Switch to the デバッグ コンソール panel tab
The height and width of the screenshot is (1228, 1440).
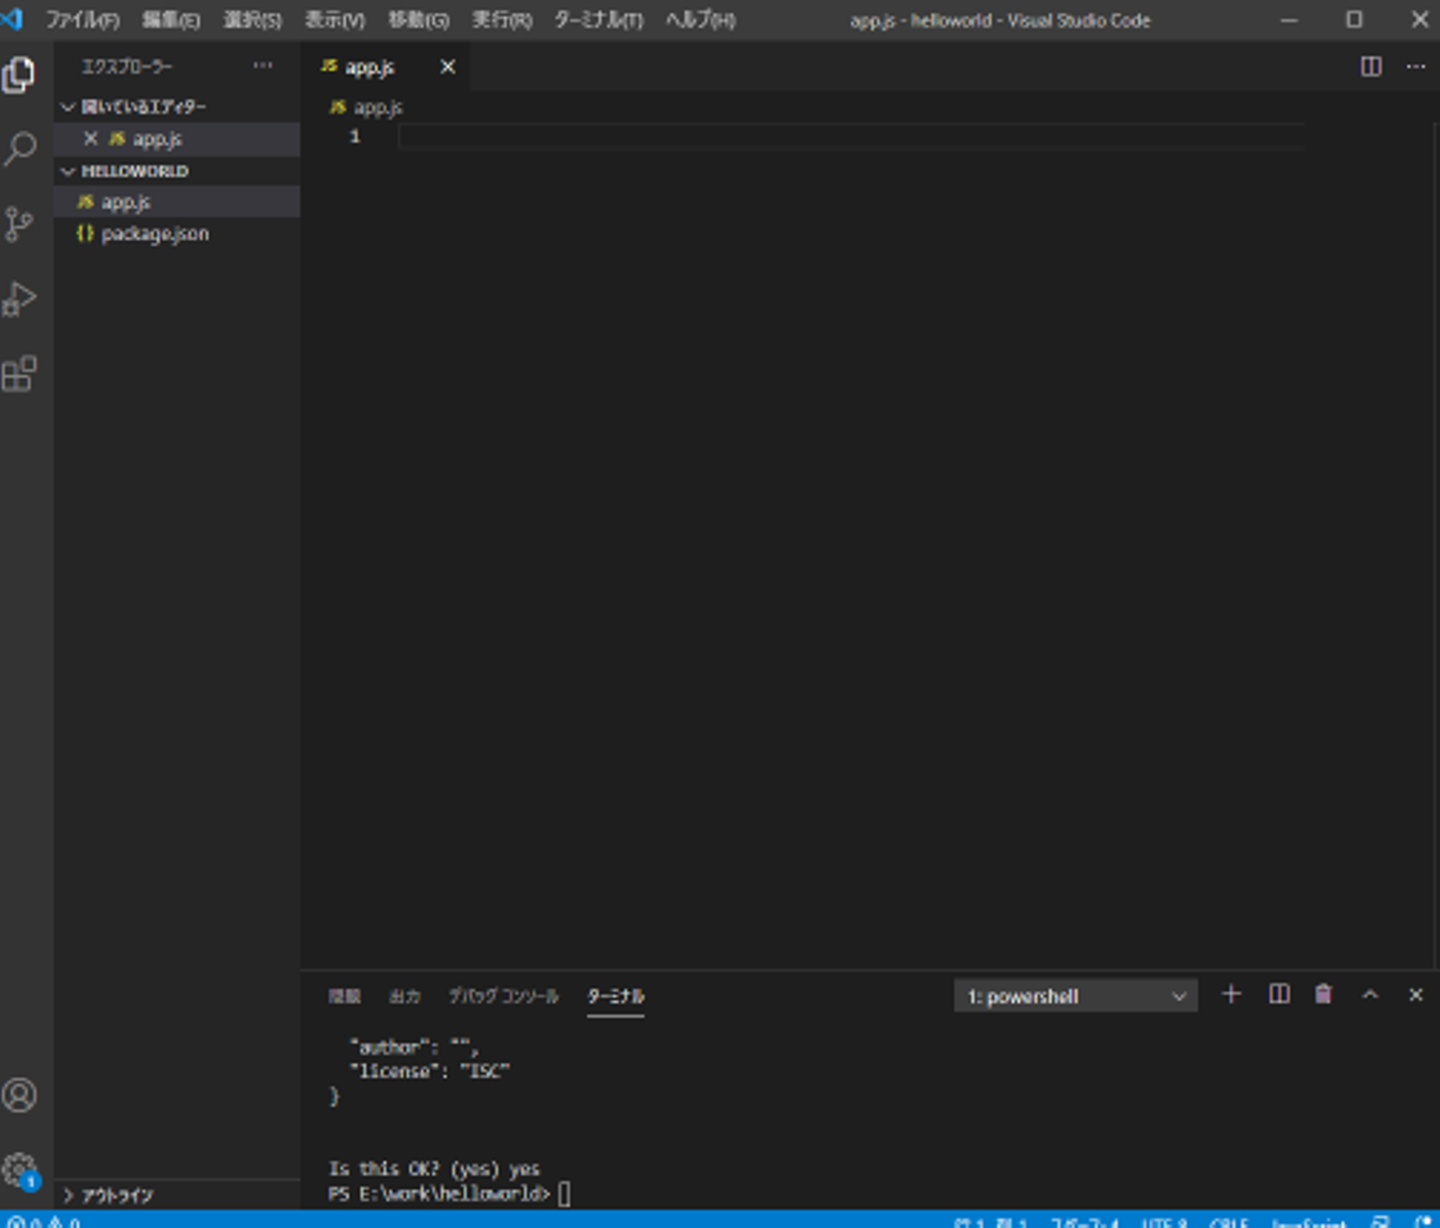[503, 996]
